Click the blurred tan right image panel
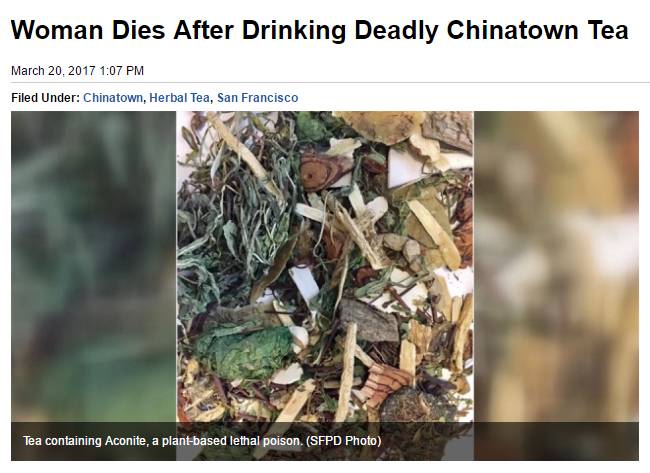The width and height of the screenshot is (650, 473). (556, 267)
